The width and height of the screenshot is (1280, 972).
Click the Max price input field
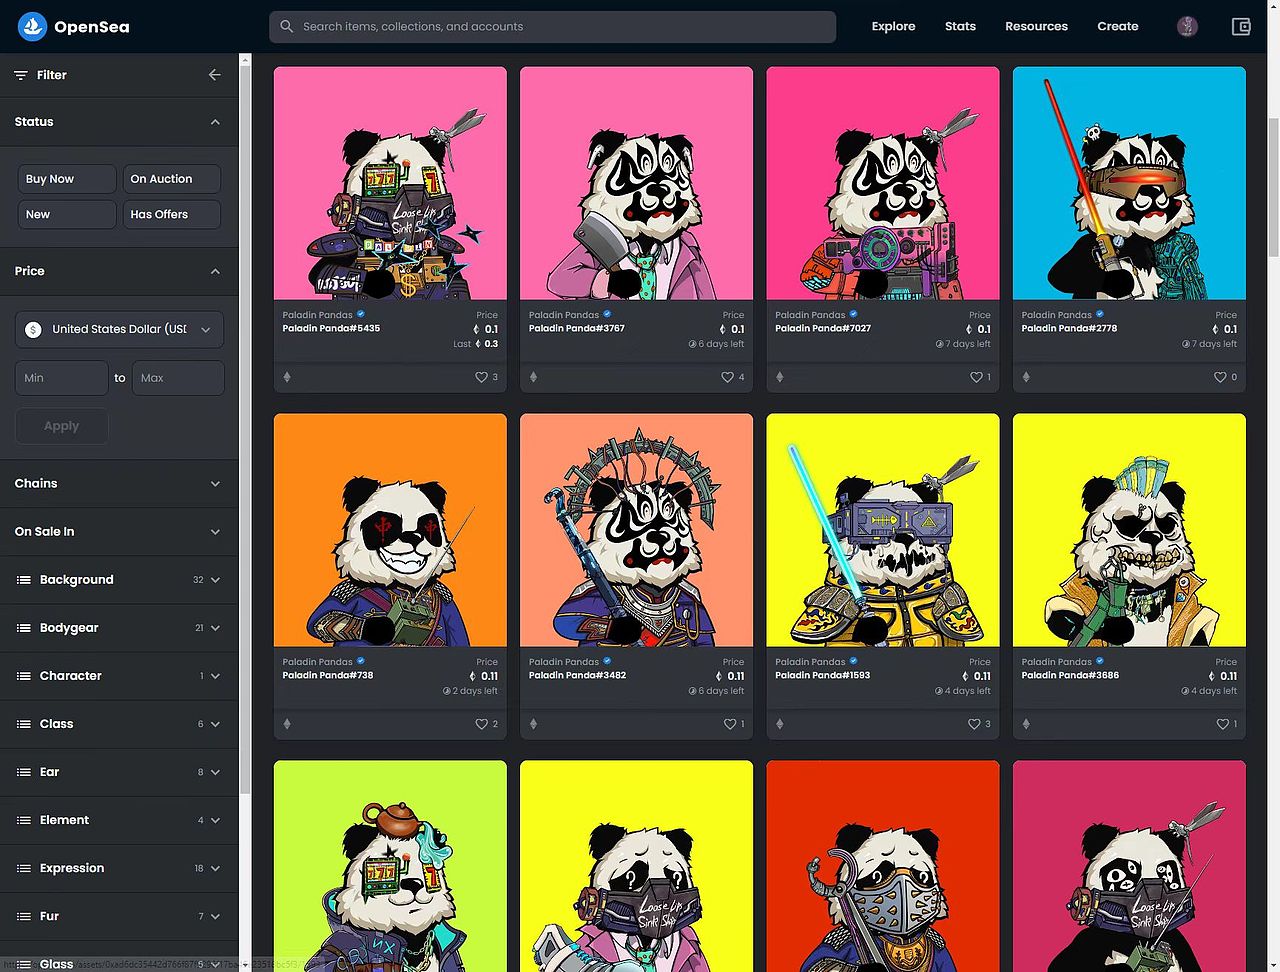[178, 378]
